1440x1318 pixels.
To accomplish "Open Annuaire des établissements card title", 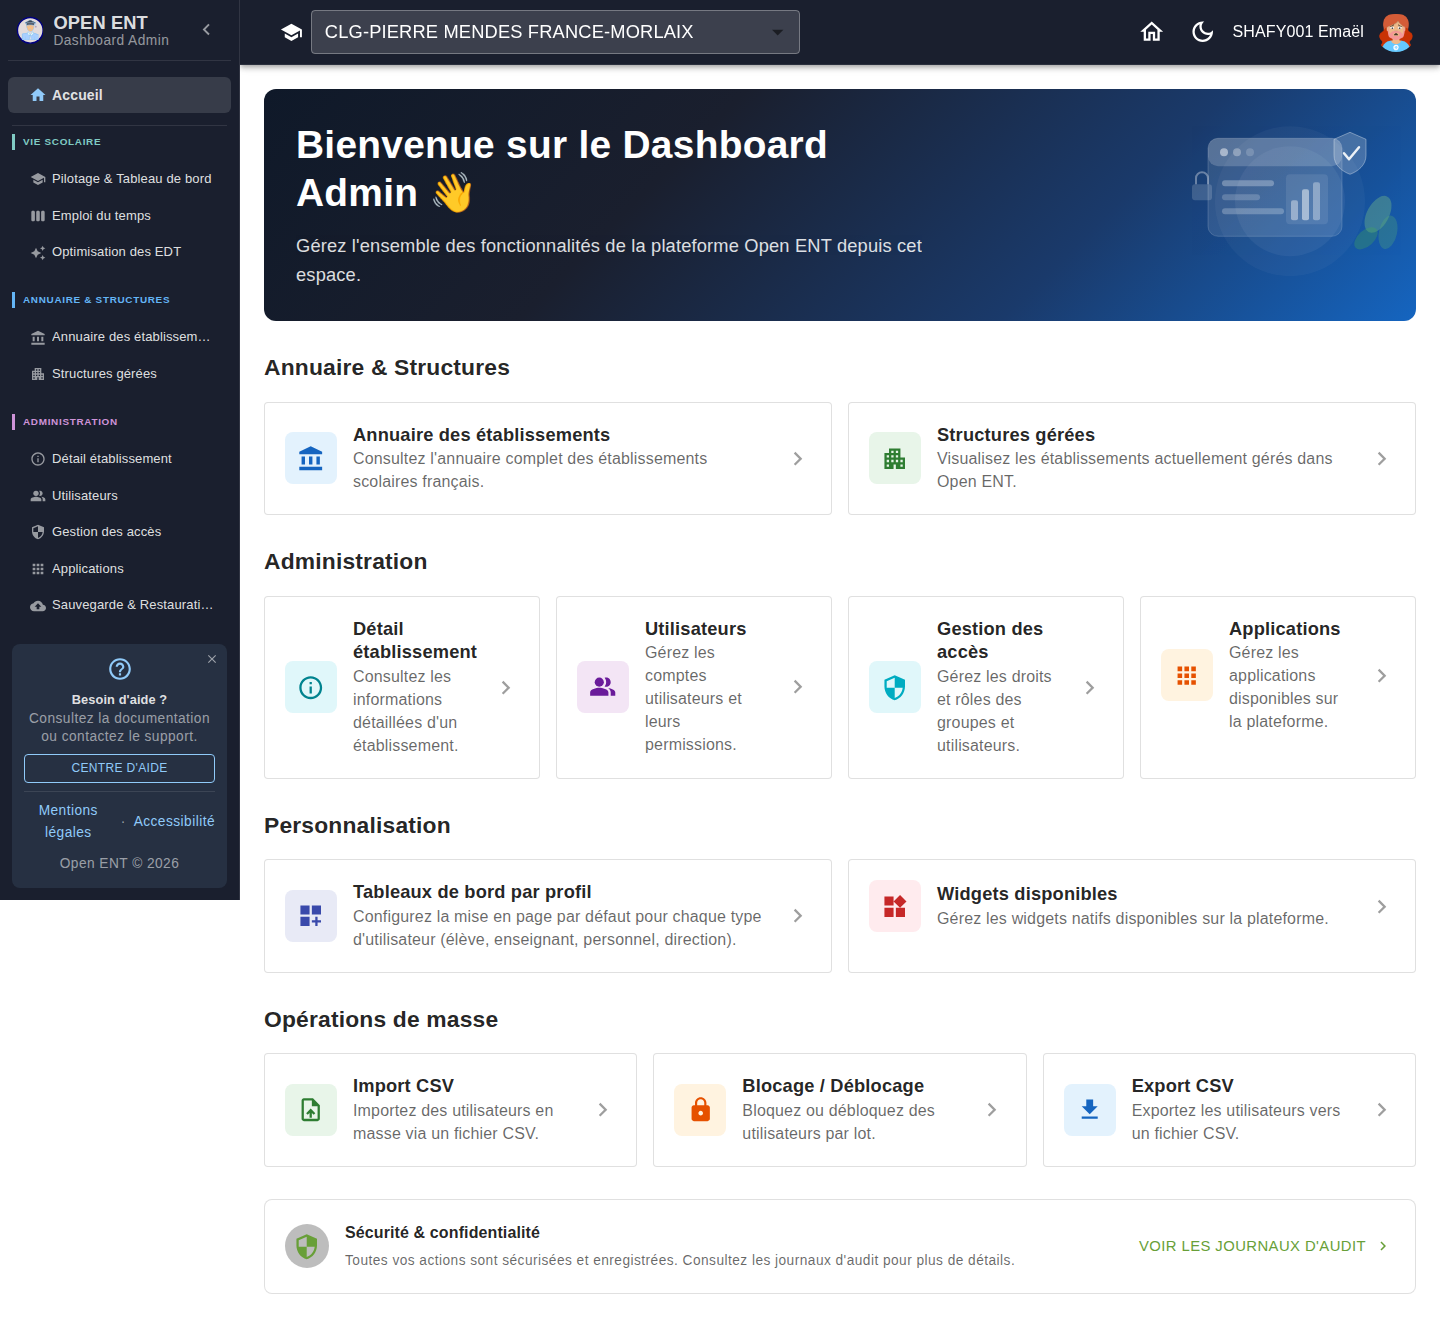I will 481,435.
